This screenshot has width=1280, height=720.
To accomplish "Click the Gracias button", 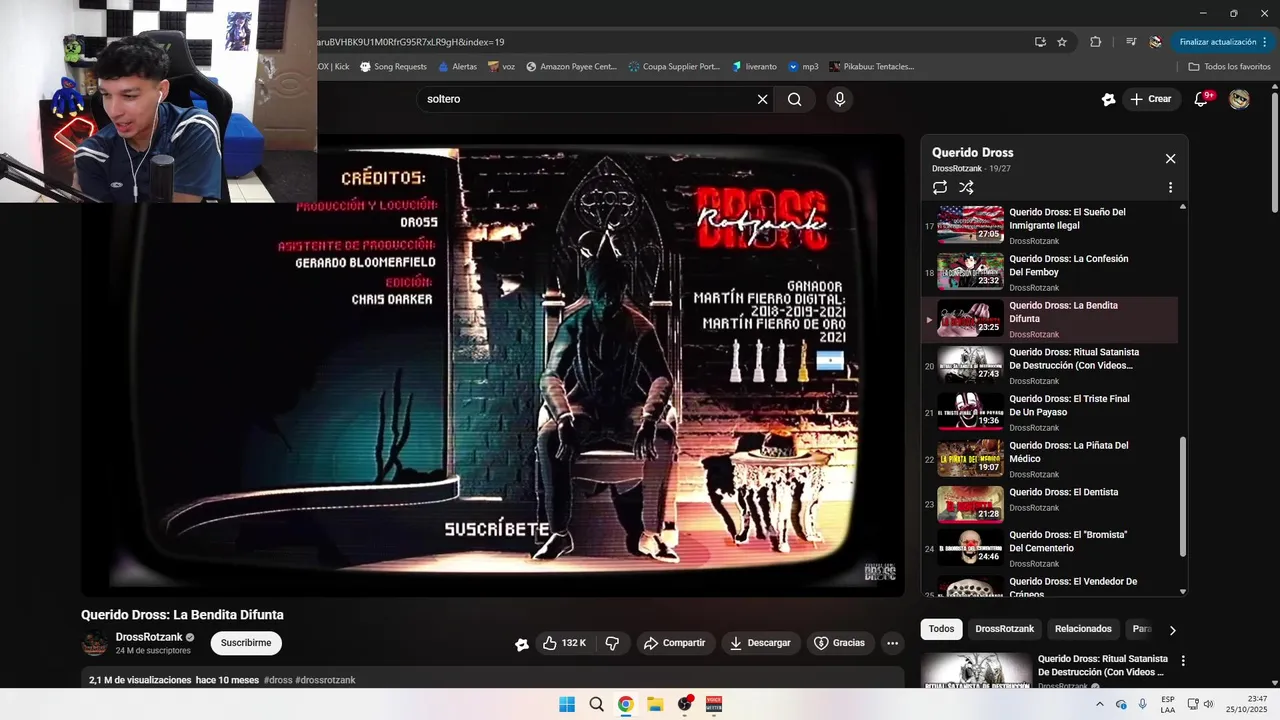I will (x=840, y=643).
